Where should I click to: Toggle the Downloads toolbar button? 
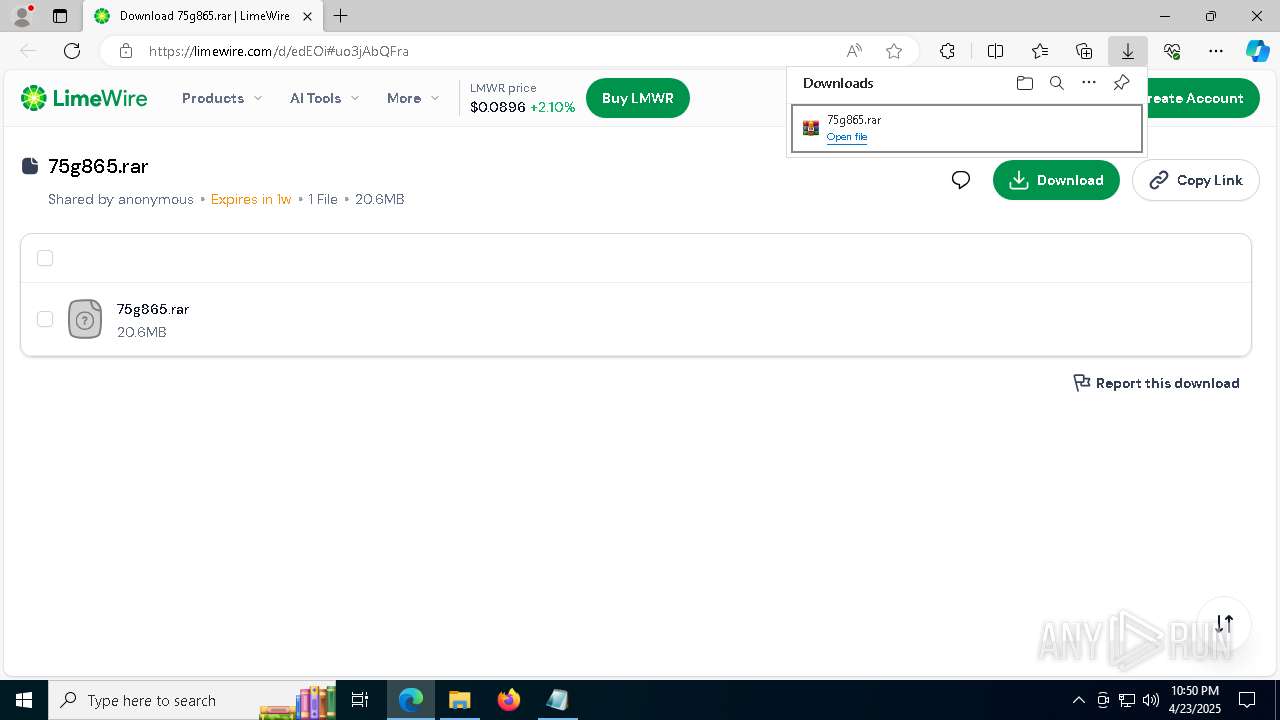[1128, 51]
